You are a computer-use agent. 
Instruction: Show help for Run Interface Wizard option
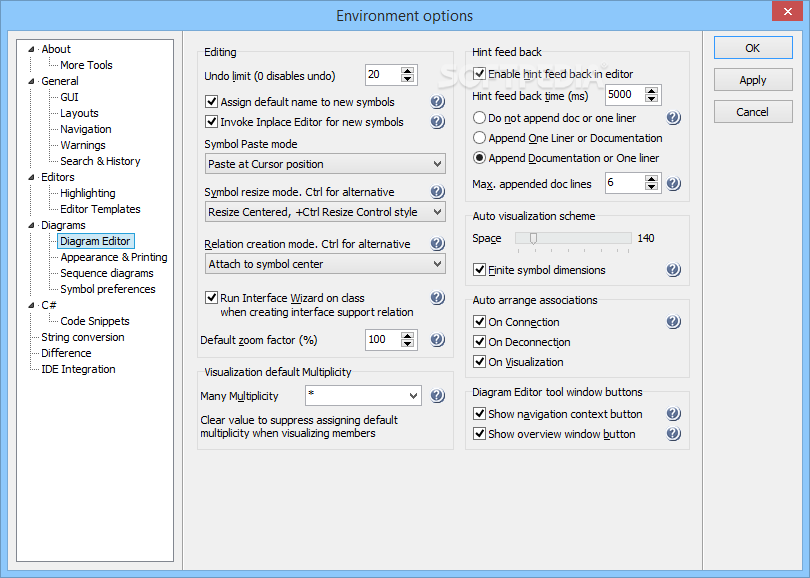(438, 298)
